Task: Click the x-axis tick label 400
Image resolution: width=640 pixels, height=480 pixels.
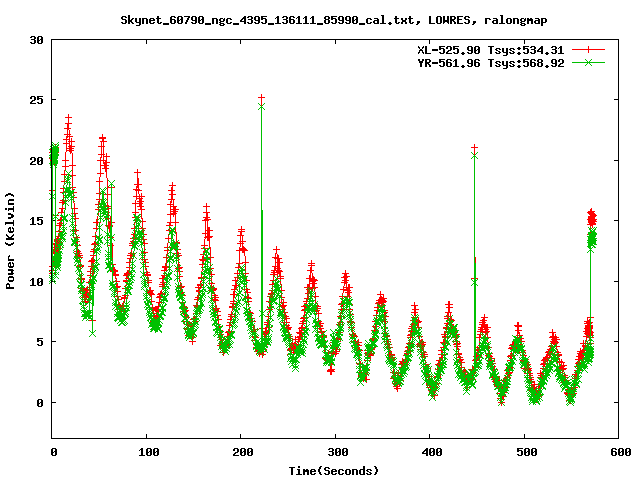Action: coord(431,452)
